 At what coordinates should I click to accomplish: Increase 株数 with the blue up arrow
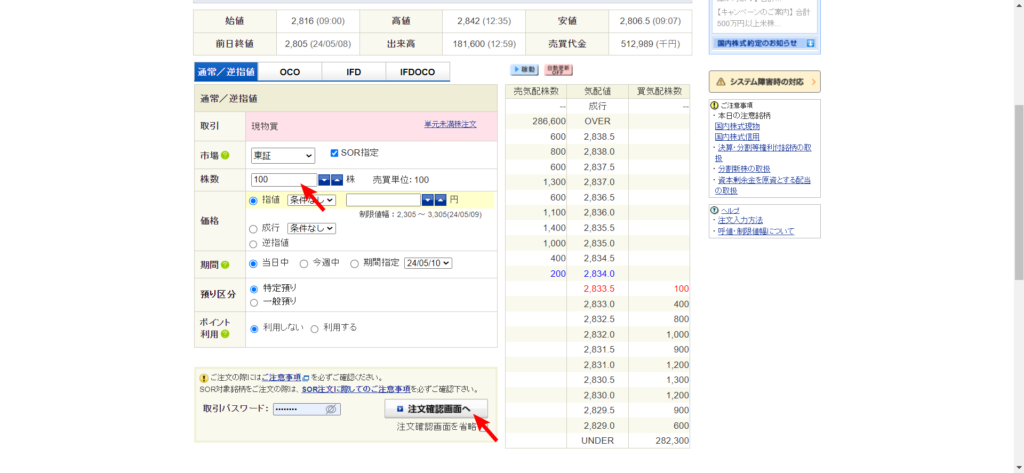(x=336, y=180)
